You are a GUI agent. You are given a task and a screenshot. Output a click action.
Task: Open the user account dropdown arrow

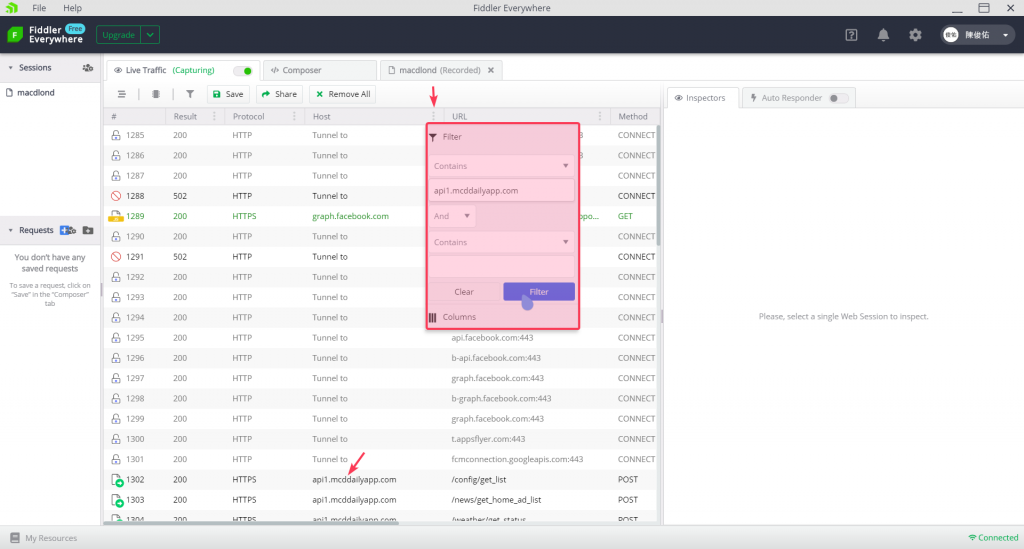pyautogui.click(x=1006, y=35)
